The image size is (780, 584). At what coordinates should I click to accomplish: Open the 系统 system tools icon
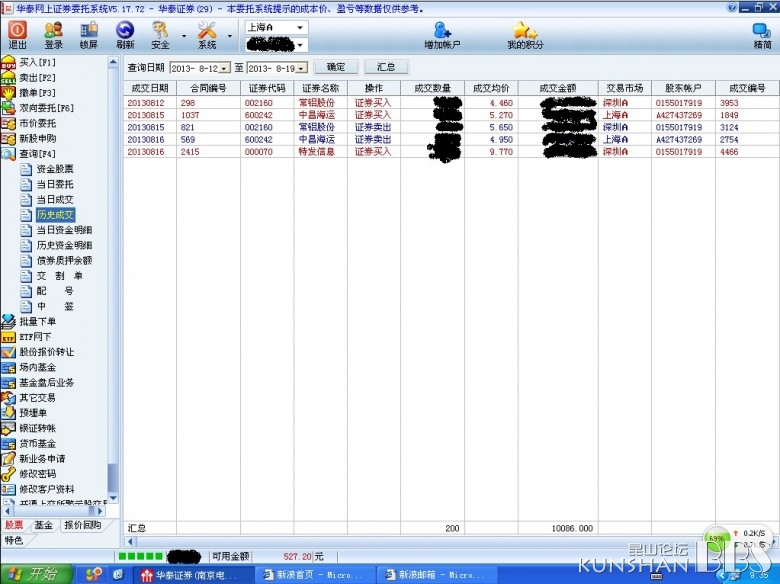[207, 35]
